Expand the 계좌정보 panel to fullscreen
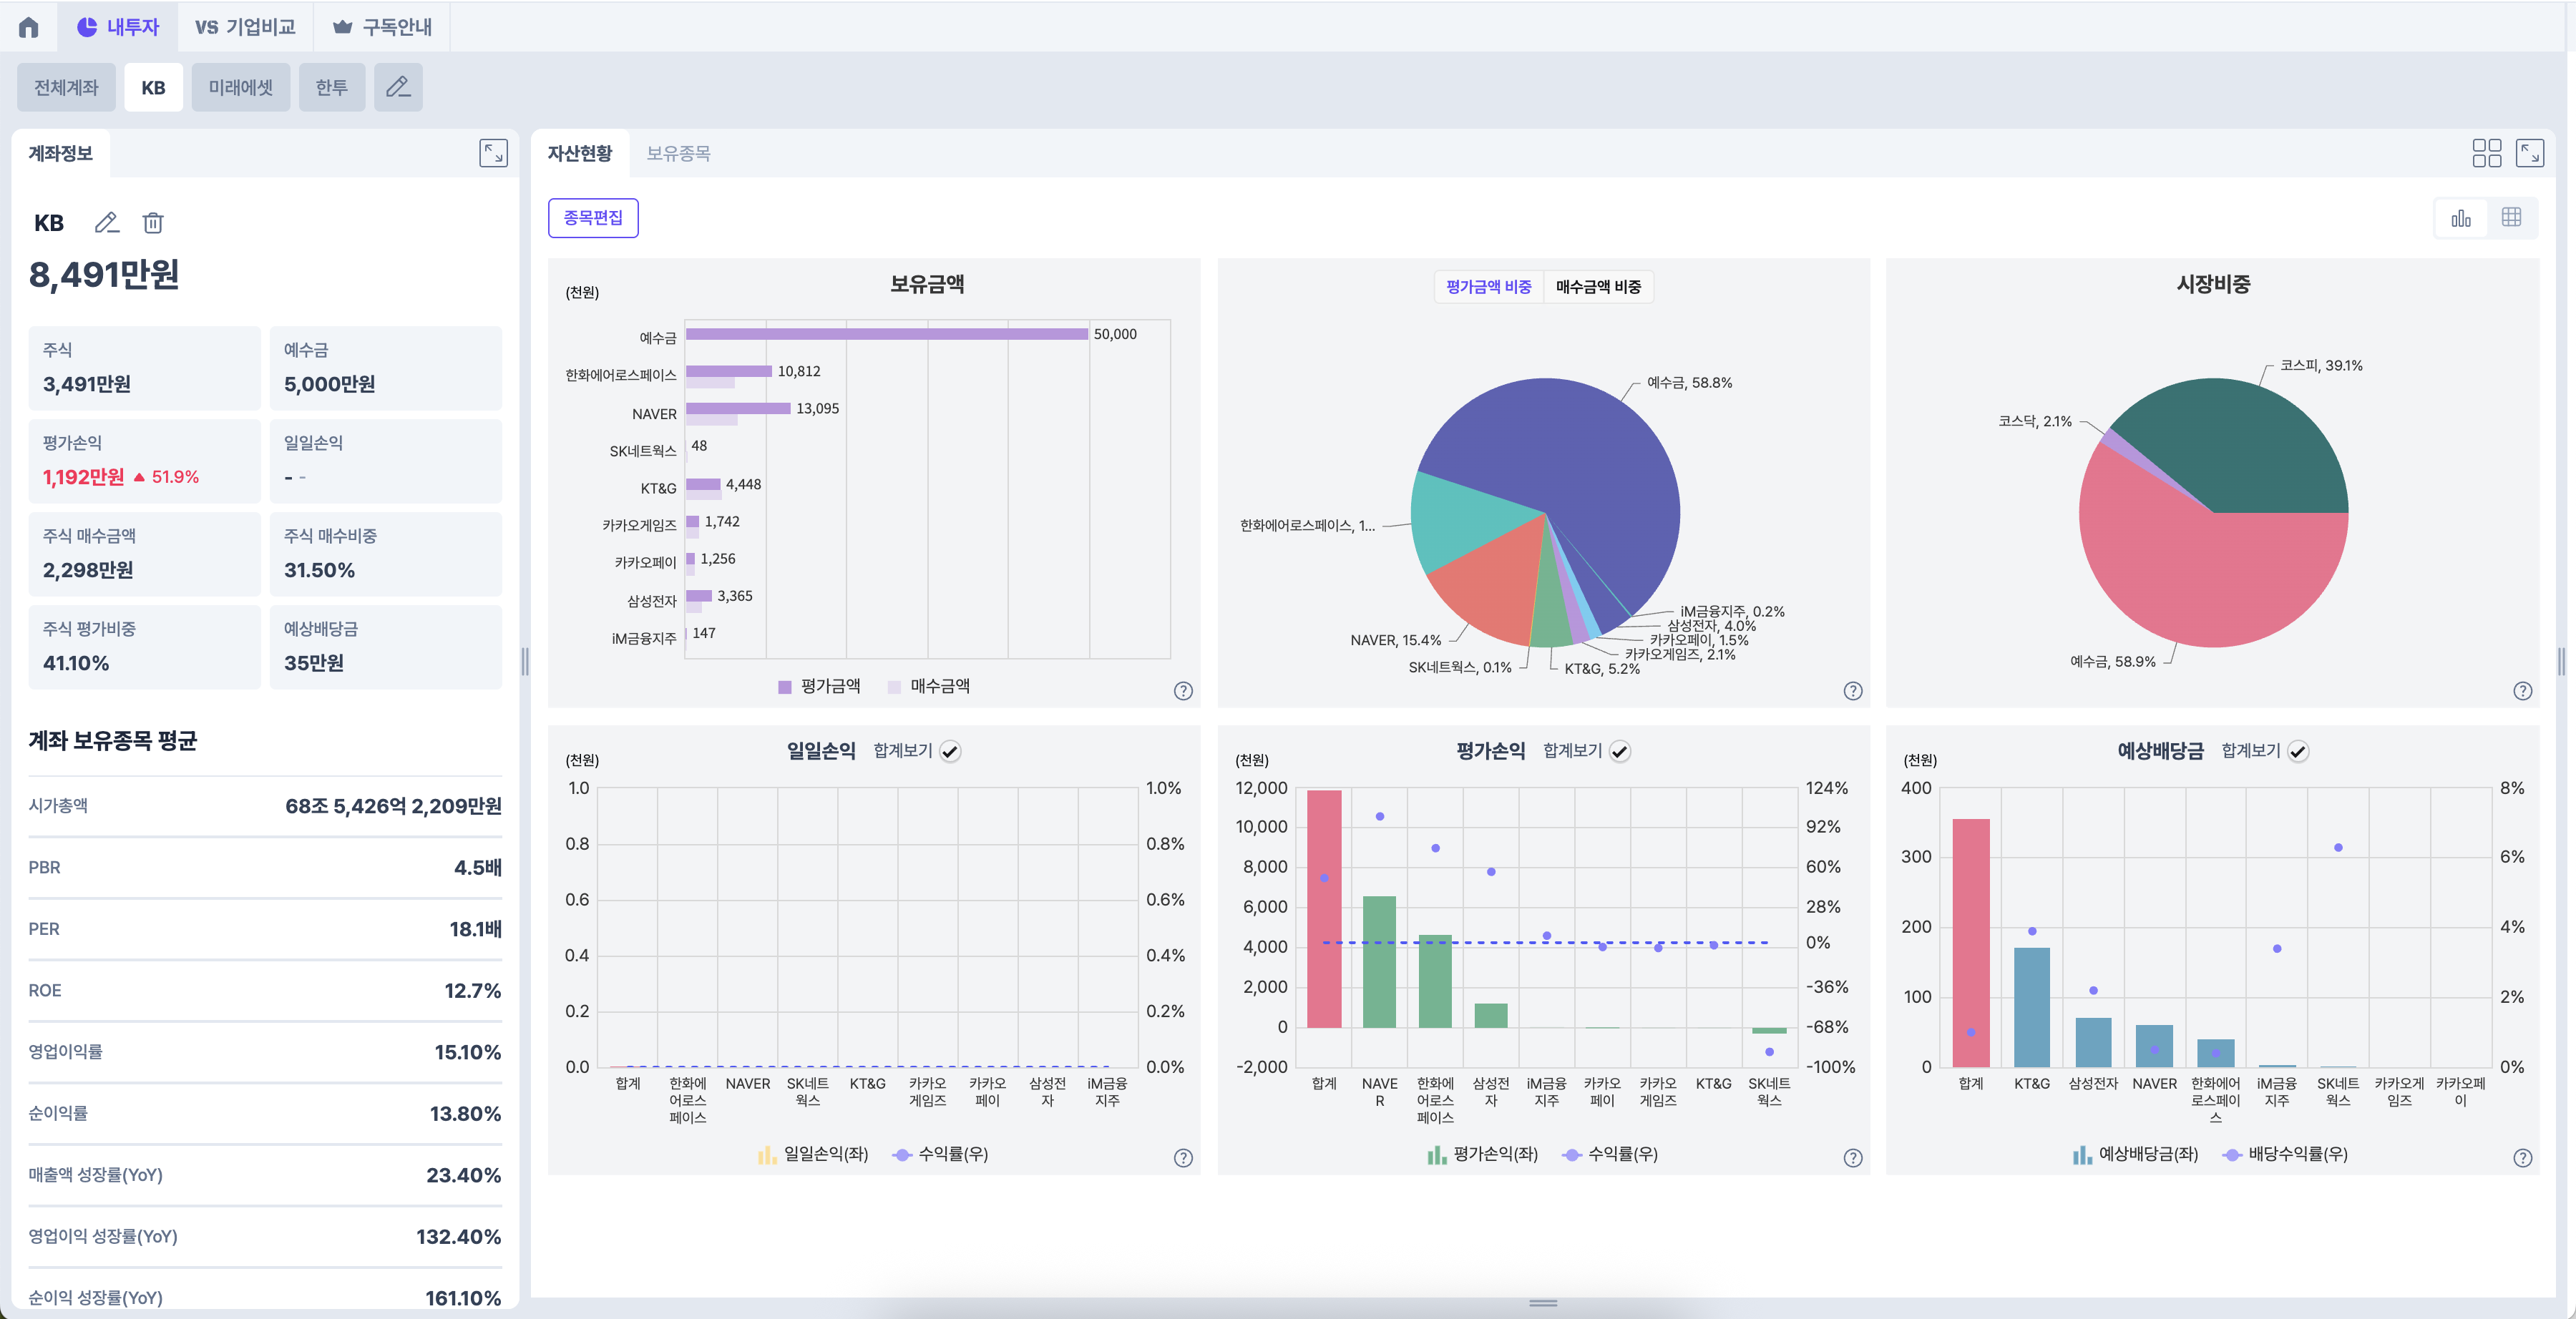Image resolution: width=2576 pixels, height=1319 pixels. coord(493,153)
